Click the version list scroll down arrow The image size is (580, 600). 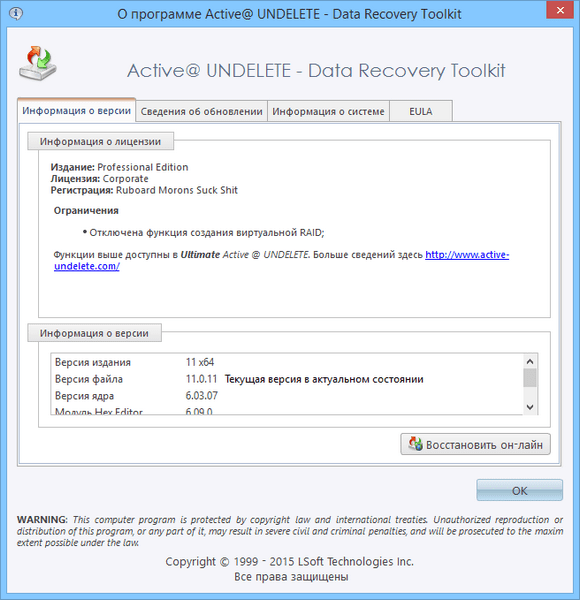pyautogui.click(x=530, y=407)
